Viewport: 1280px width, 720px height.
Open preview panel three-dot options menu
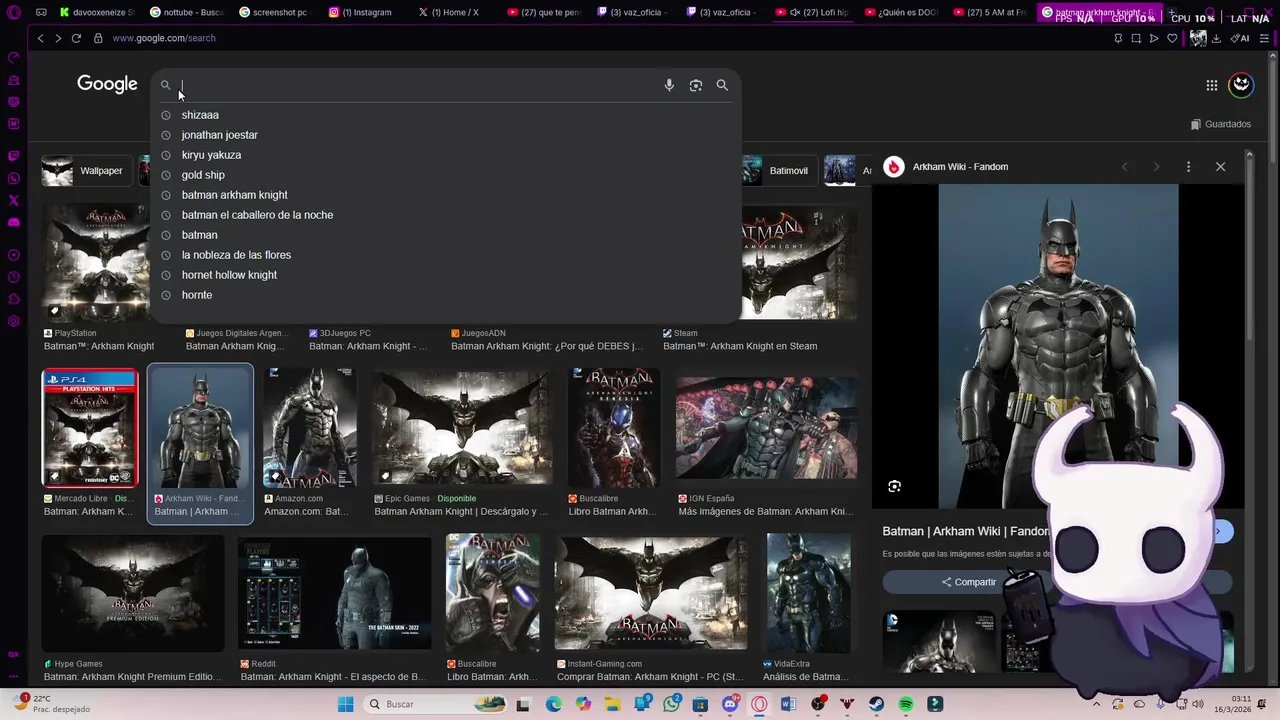[1188, 167]
